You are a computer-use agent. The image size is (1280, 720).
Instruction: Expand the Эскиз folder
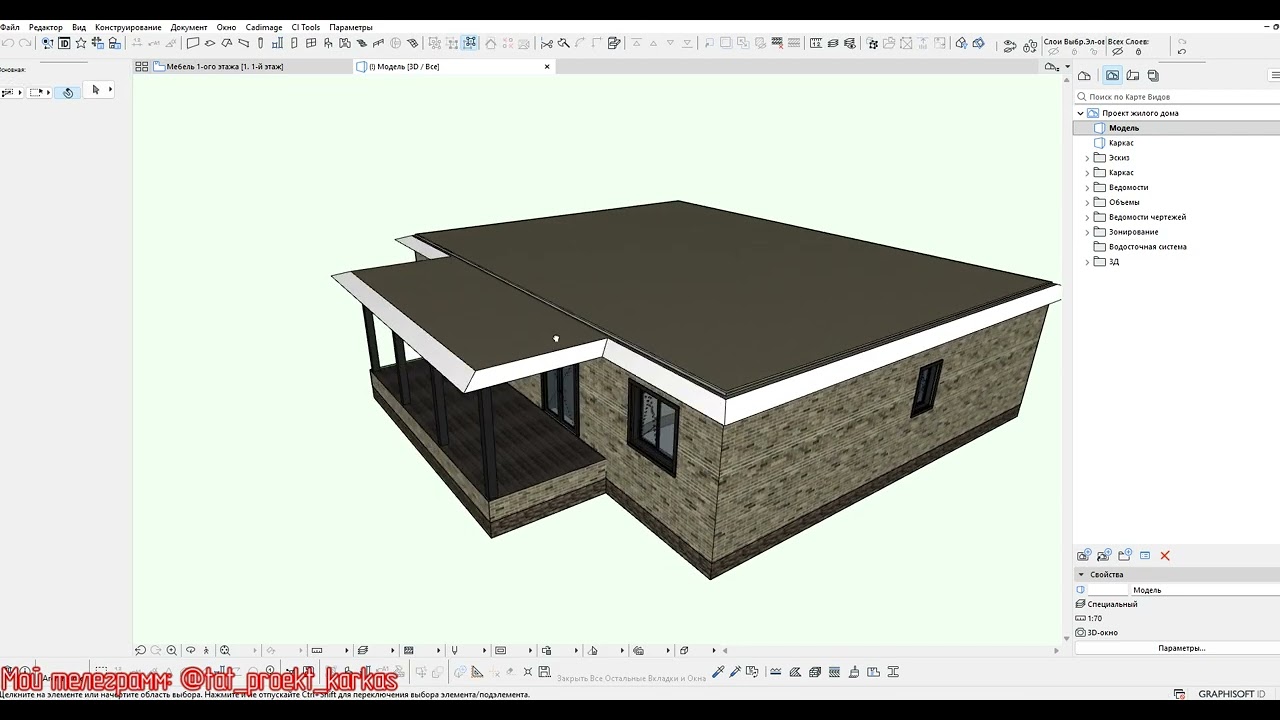[1087, 158]
